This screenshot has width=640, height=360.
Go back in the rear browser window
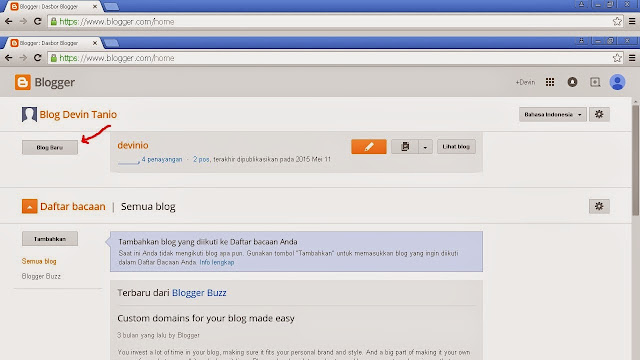tap(9, 21)
